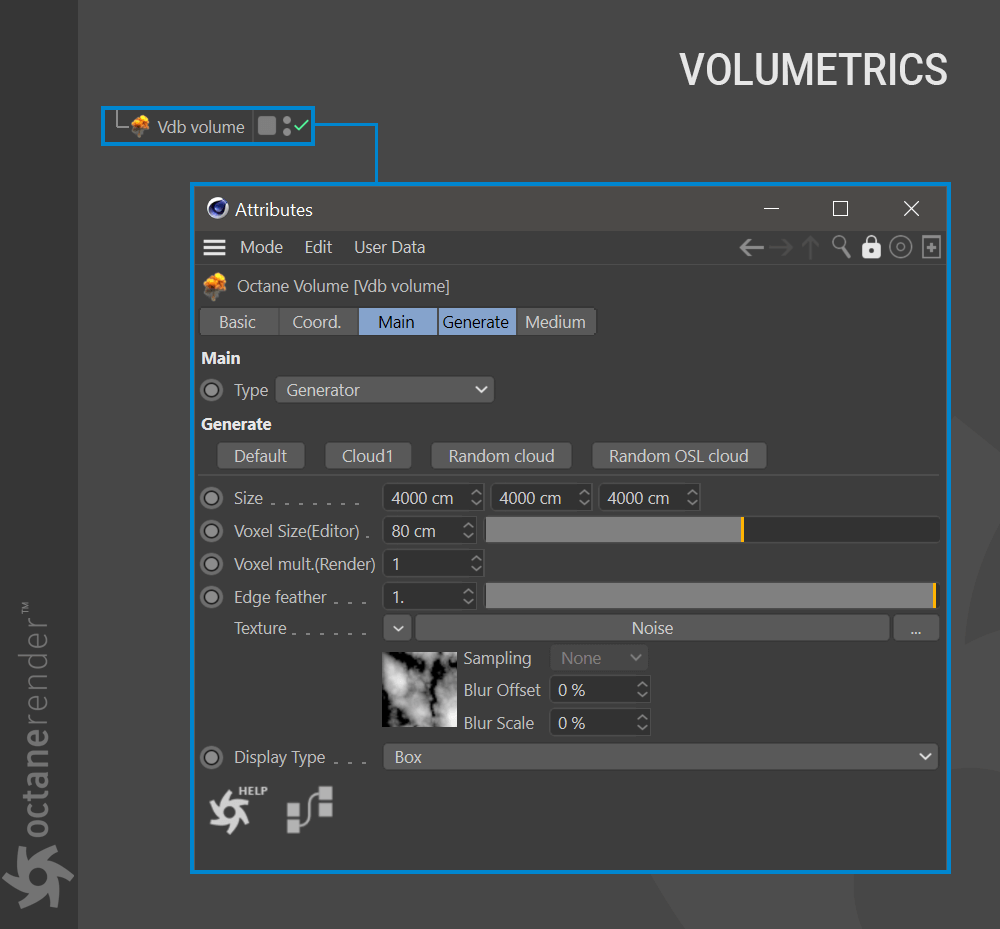Image resolution: width=1000 pixels, height=929 pixels.
Task: Open the Attributes hamburger menu
Action: click(x=214, y=247)
